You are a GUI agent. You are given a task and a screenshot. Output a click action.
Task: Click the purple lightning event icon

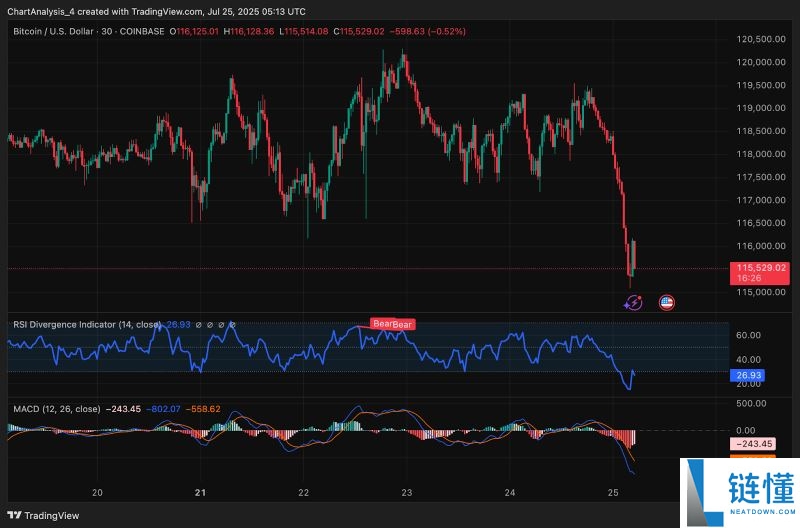633,301
